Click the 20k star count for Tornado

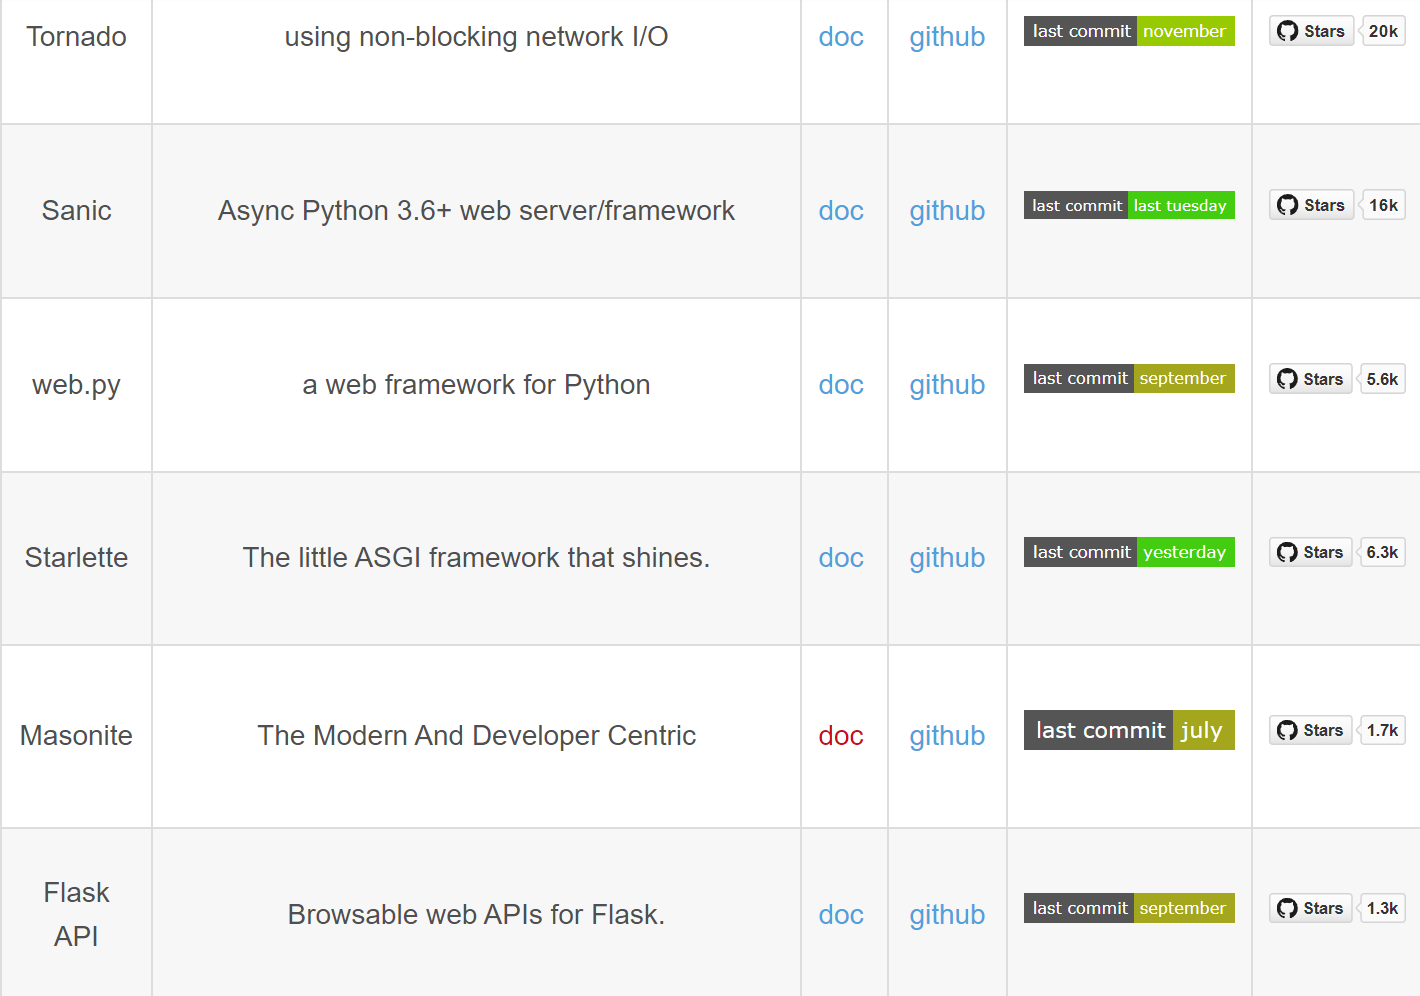pos(1383,31)
